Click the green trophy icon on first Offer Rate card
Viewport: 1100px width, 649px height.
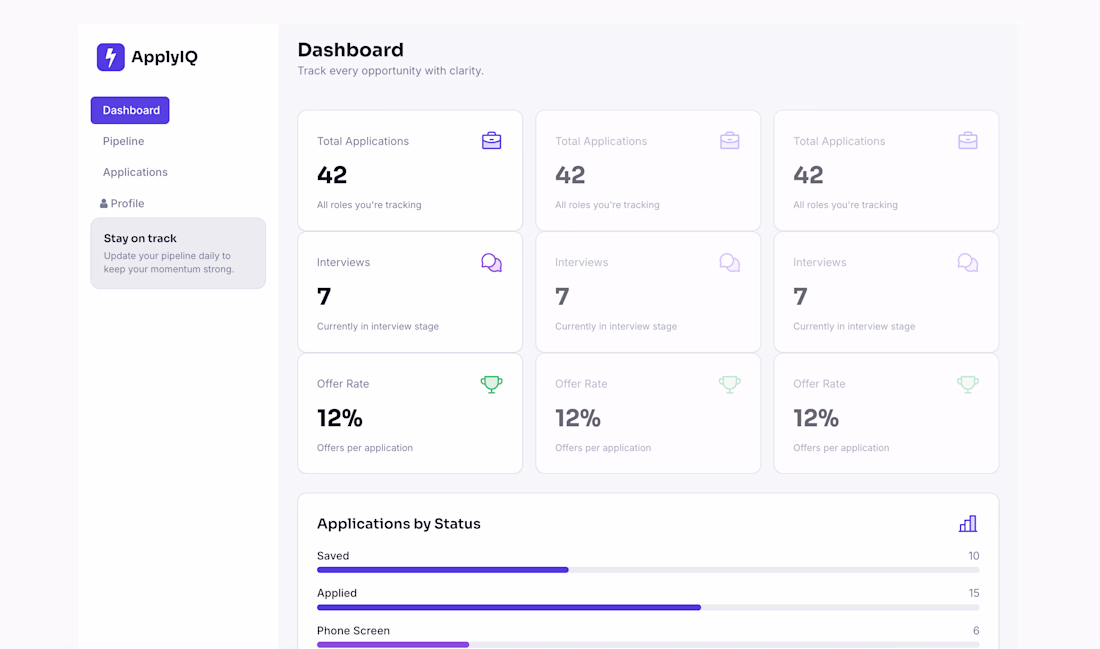pos(491,384)
